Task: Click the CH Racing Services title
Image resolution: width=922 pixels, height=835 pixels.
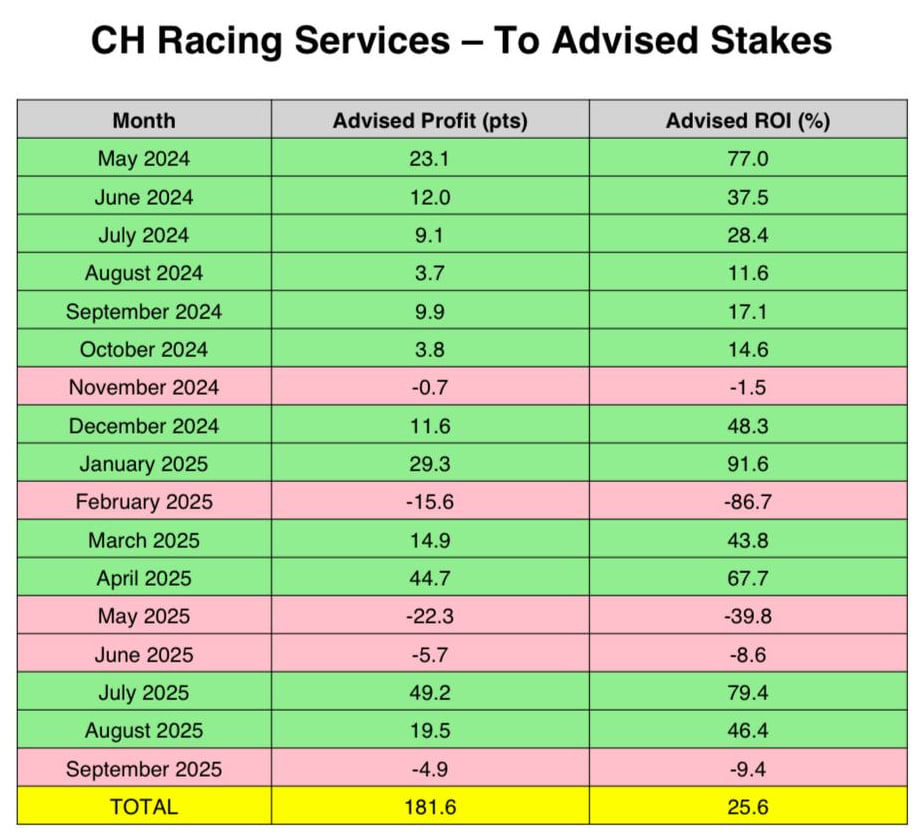Action: (x=461, y=41)
